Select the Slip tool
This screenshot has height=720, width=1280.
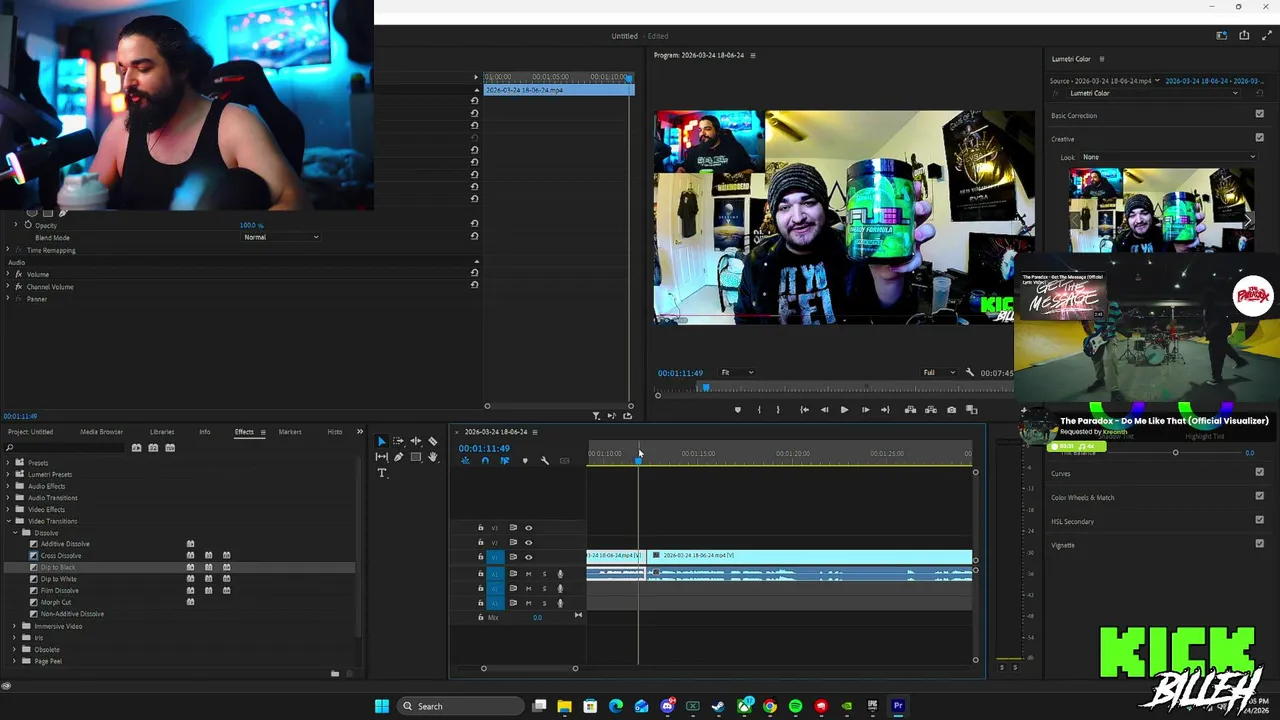[381, 457]
